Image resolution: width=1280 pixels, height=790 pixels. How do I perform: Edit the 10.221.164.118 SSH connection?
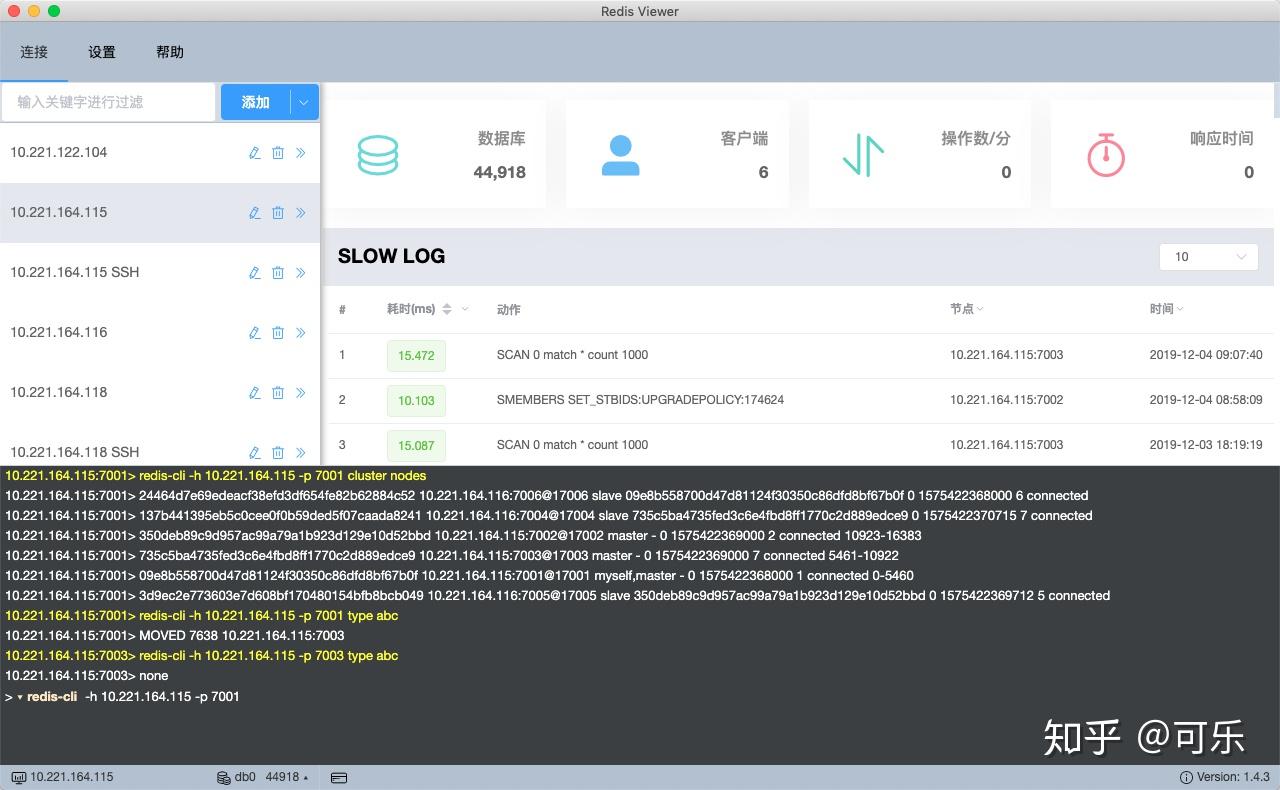pyautogui.click(x=254, y=453)
